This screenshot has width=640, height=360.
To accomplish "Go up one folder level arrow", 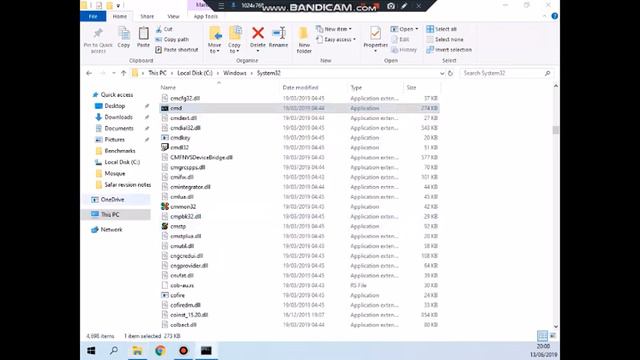I will pyautogui.click(x=123, y=73).
